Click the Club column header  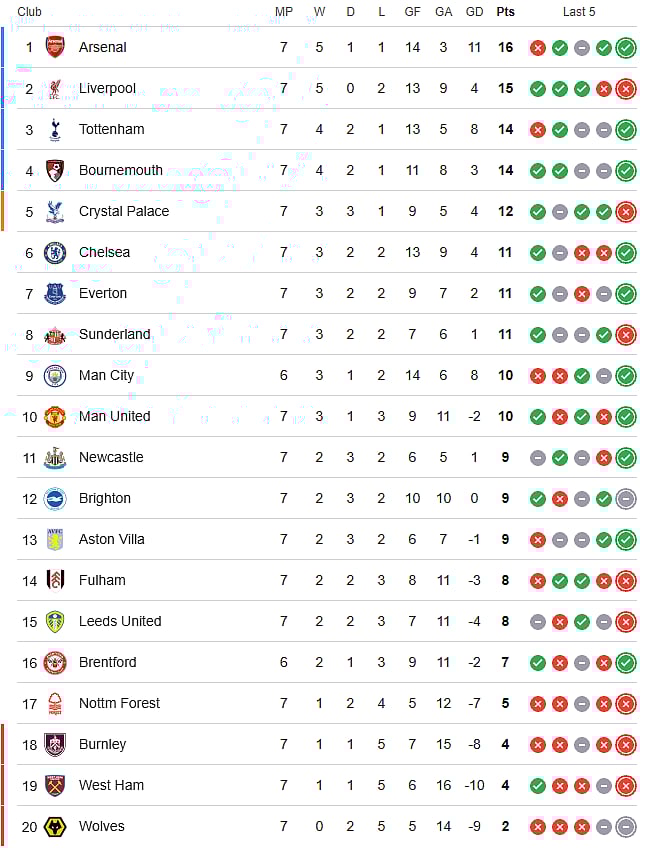pyautogui.click(x=29, y=12)
